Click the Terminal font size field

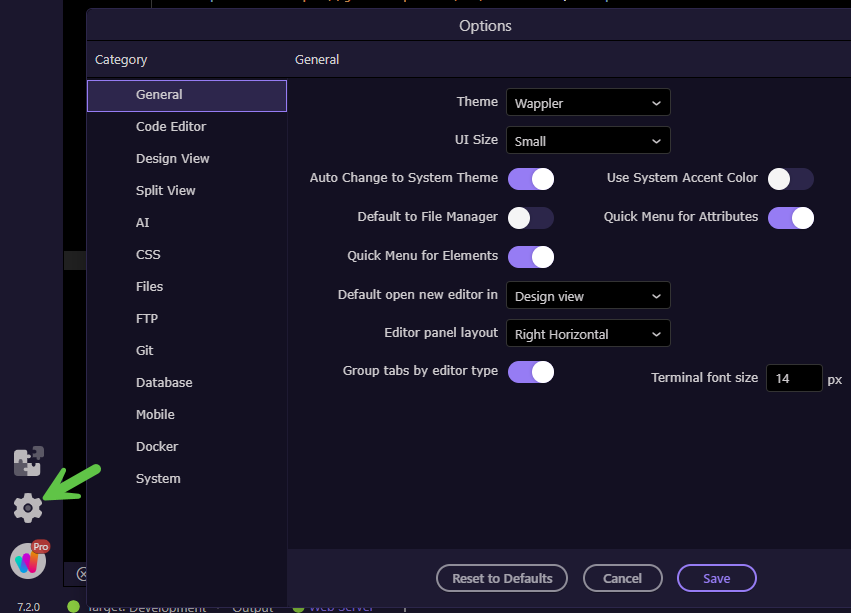[794, 379]
